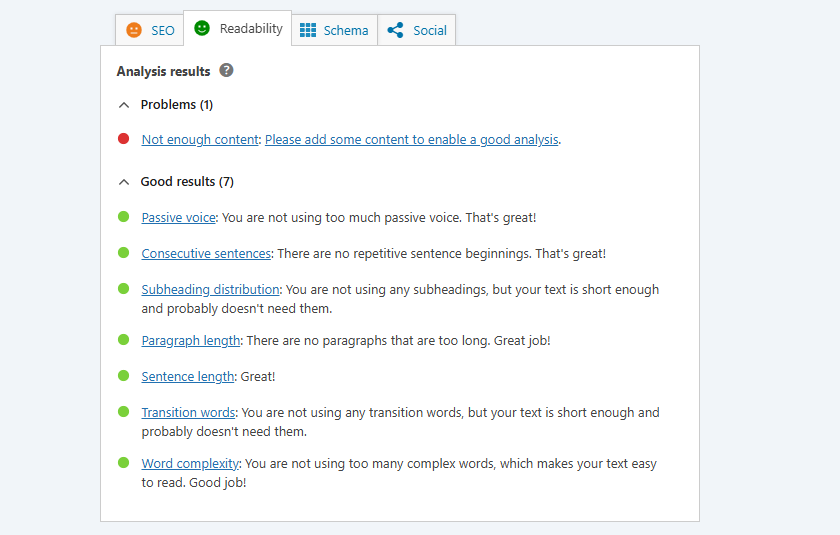Open the Not enough content link
The height and width of the screenshot is (535, 840).
(x=200, y=140)
